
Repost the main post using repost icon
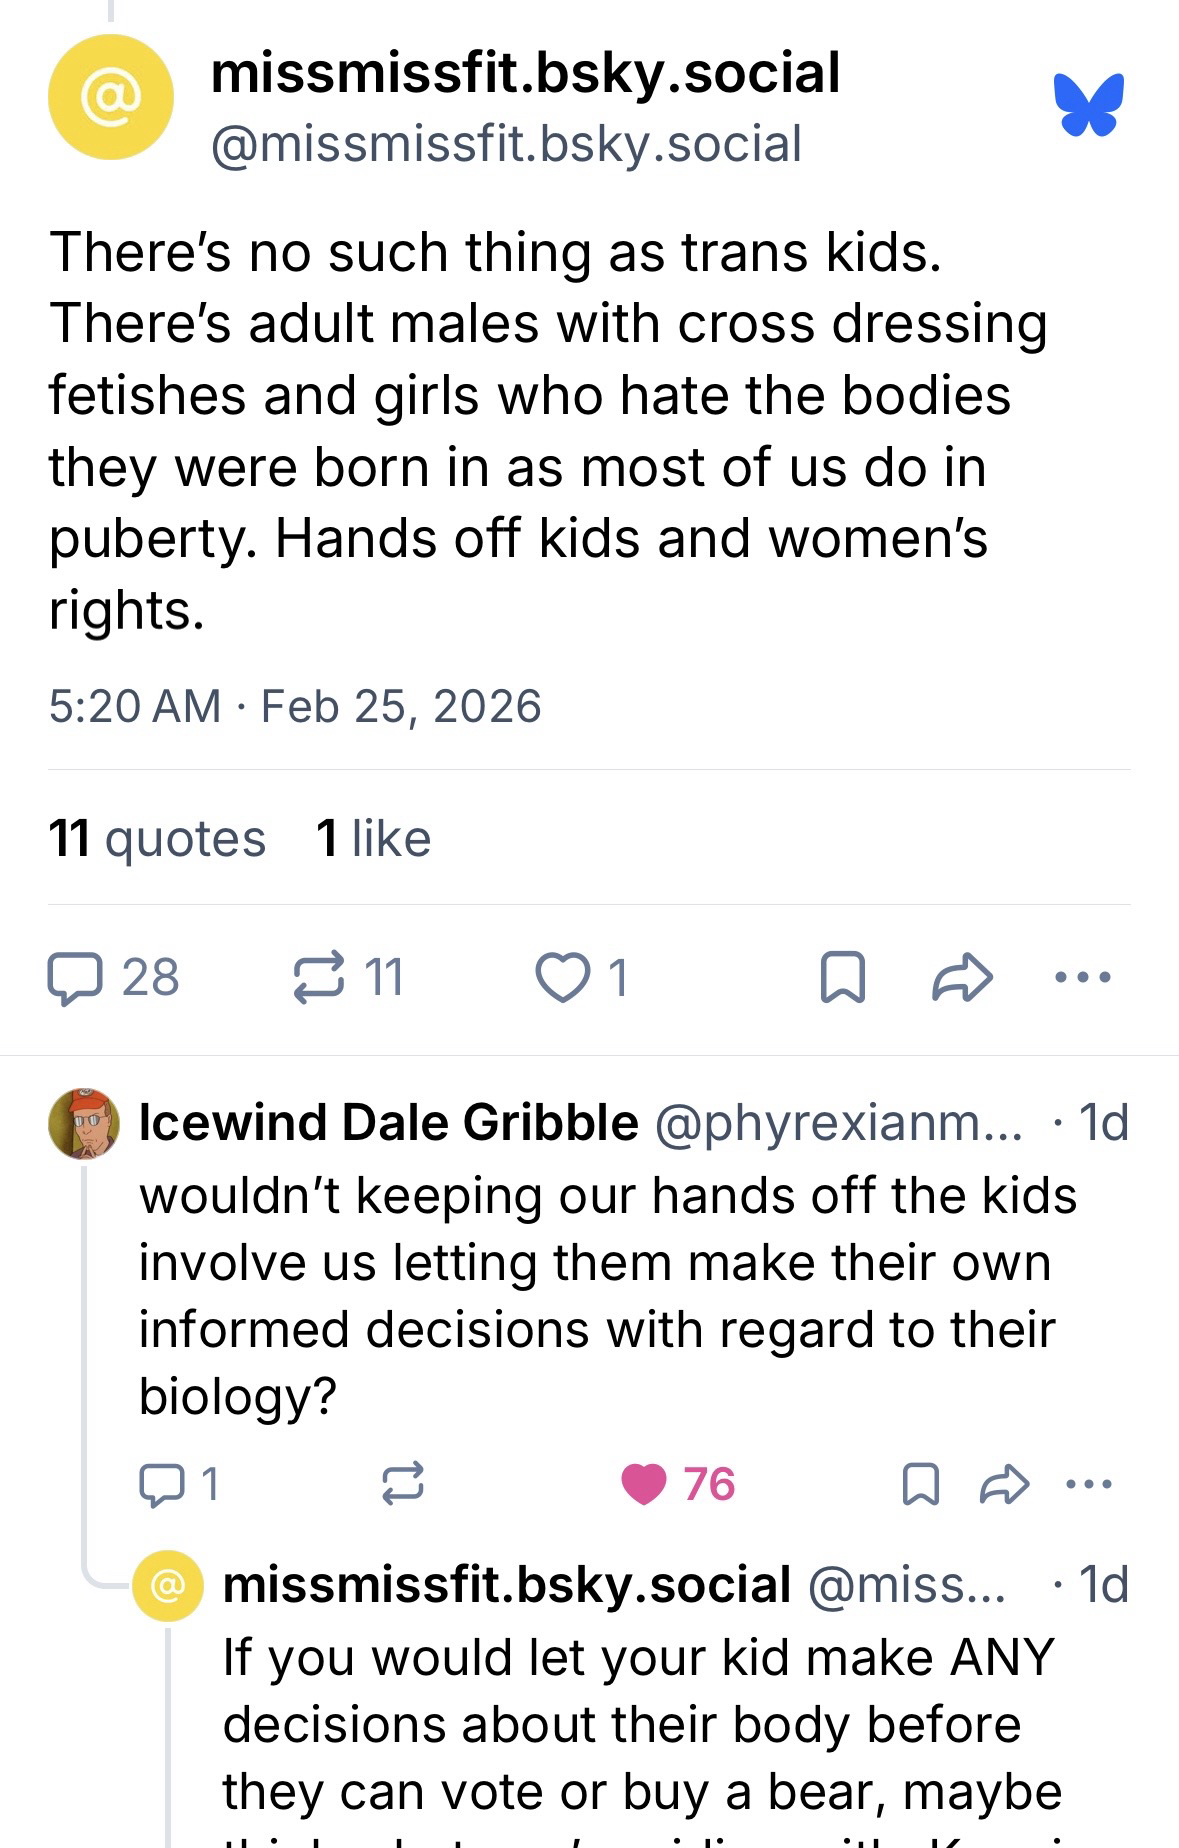pyautogui.click(x=319, y=977)
